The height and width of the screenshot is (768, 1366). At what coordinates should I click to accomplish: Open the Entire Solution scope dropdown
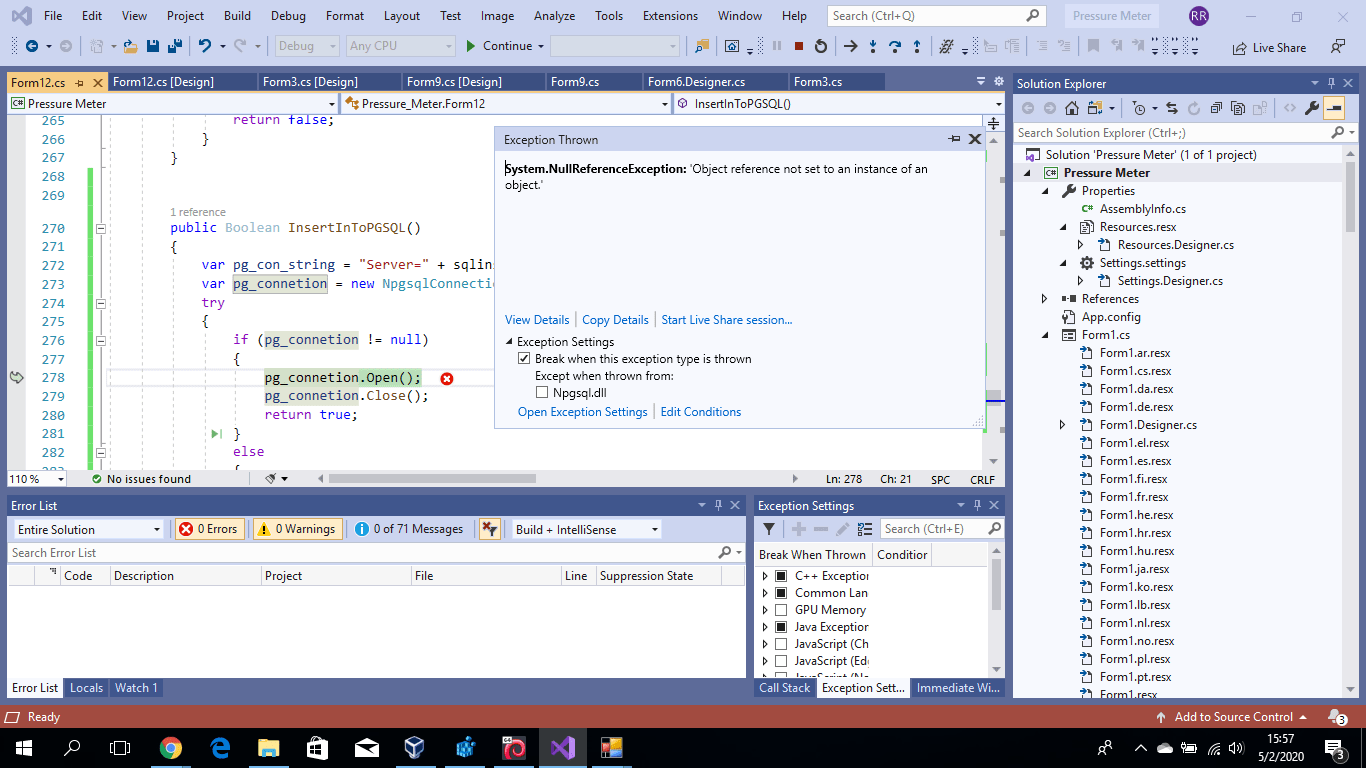click(x=88, y=529)
